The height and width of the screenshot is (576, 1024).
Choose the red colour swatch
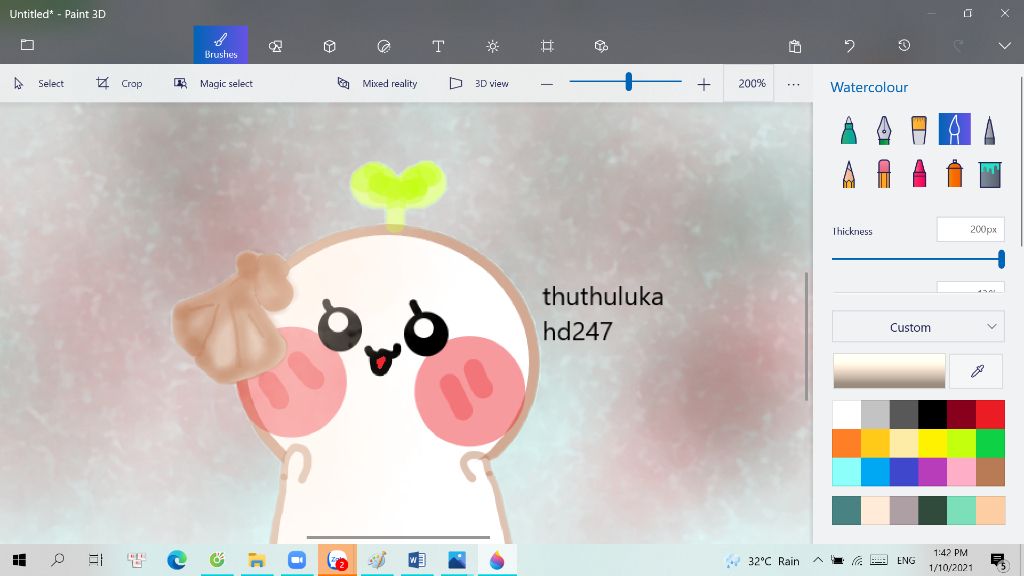point(990,415)
